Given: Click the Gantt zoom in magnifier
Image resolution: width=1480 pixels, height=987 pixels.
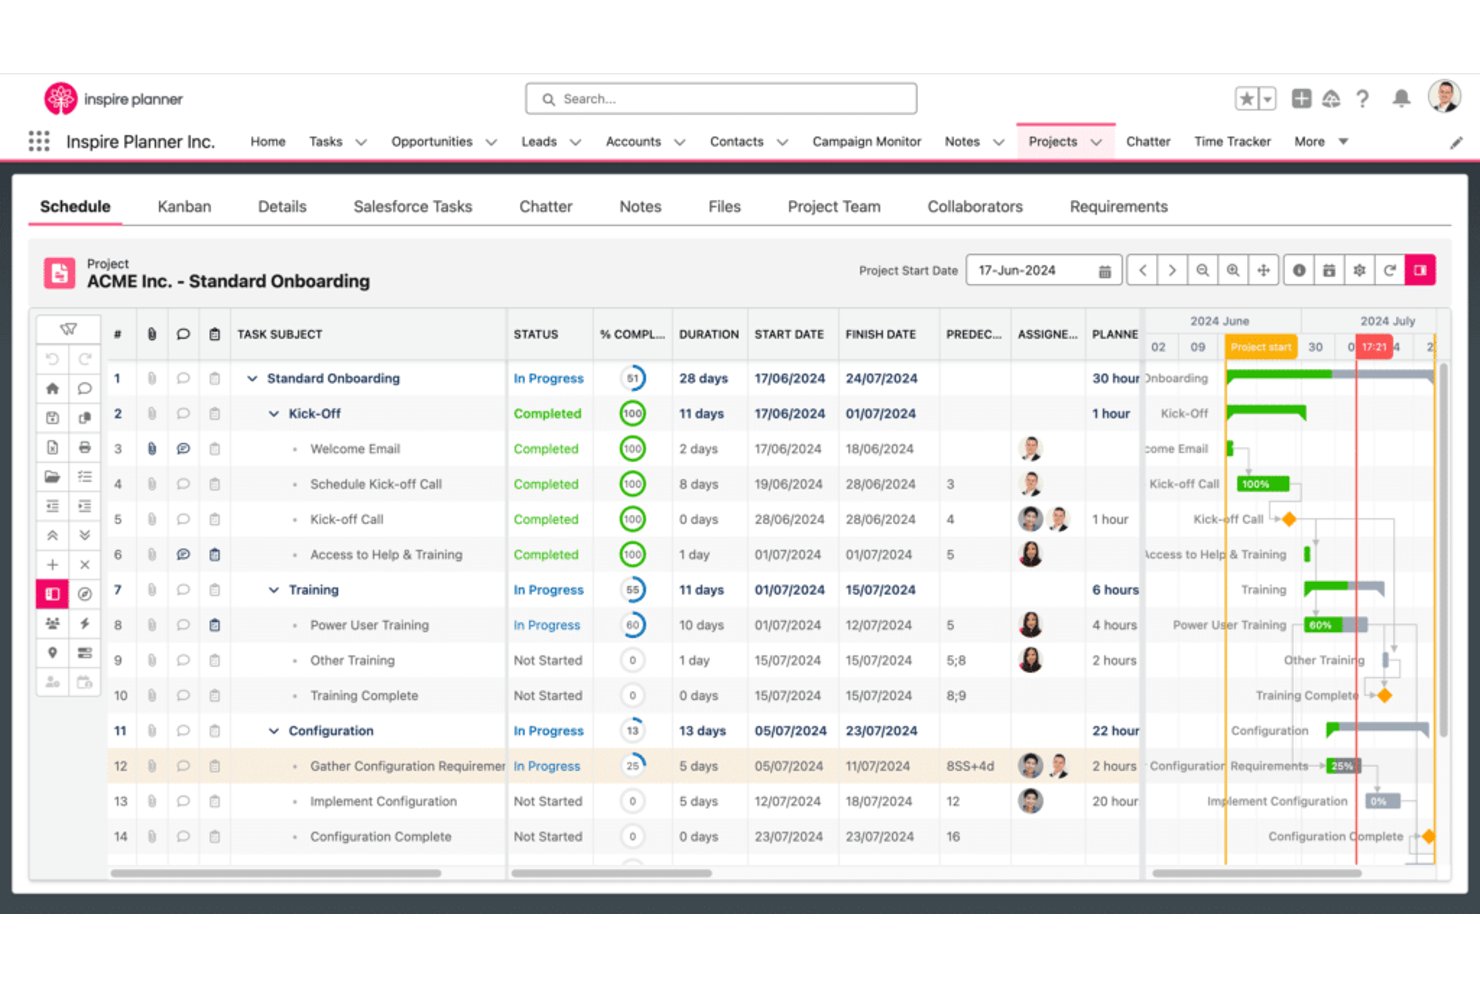Looking at the screenshot, I should (x=1233, y=270).
